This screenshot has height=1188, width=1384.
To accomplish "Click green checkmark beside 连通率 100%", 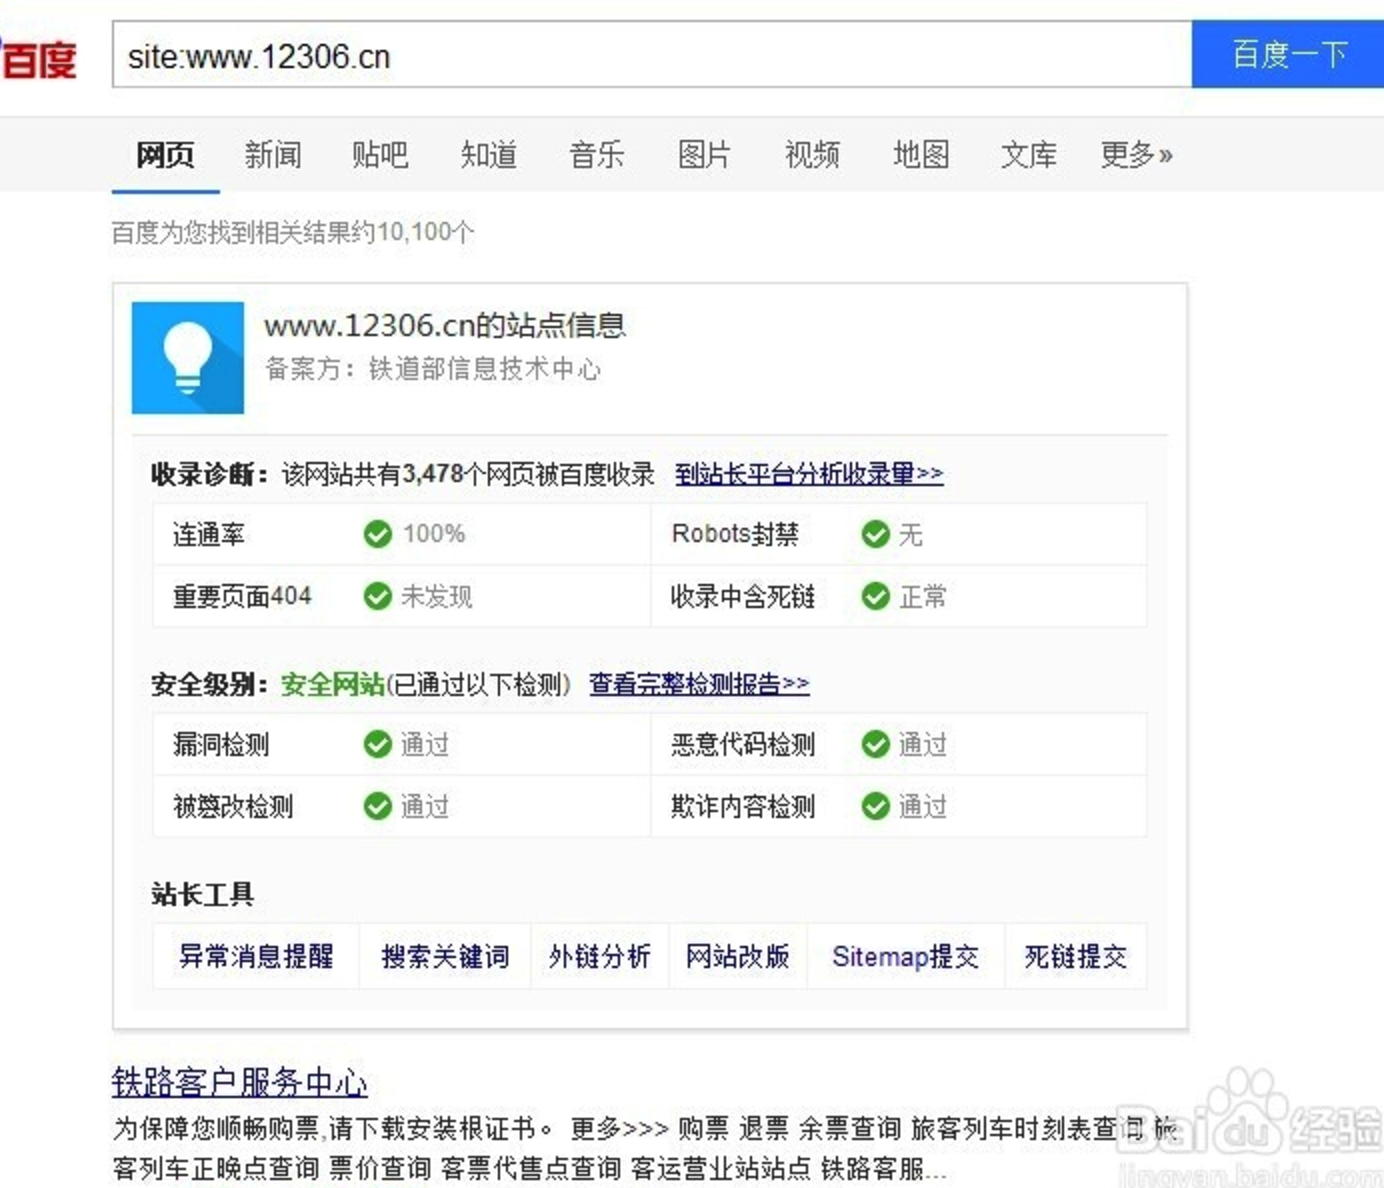I will click(x=377, y=534).
